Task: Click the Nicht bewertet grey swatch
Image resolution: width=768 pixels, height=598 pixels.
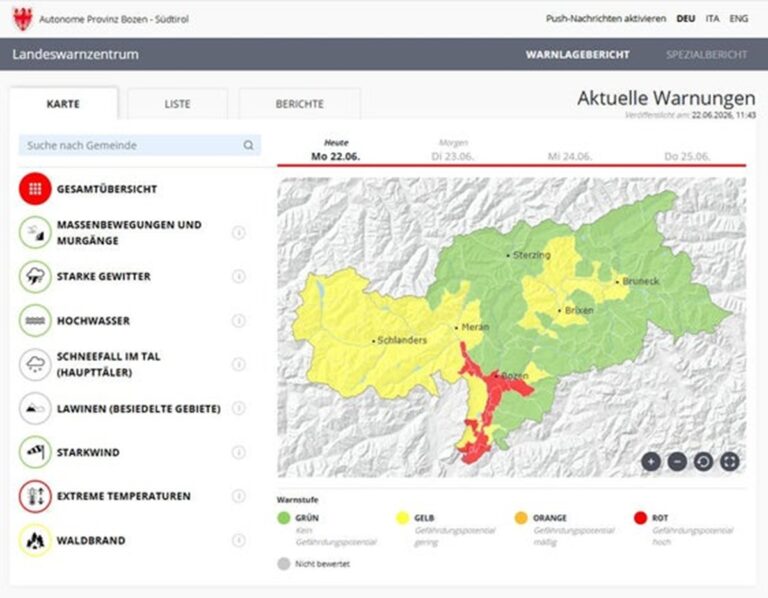Action: [x=284, y=564]
